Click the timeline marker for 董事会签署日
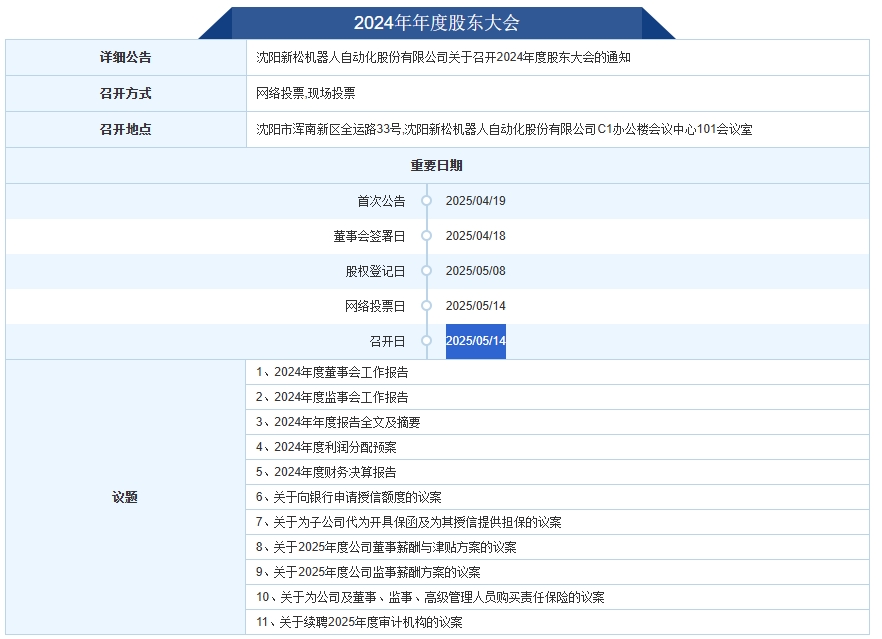 [427, 236]
